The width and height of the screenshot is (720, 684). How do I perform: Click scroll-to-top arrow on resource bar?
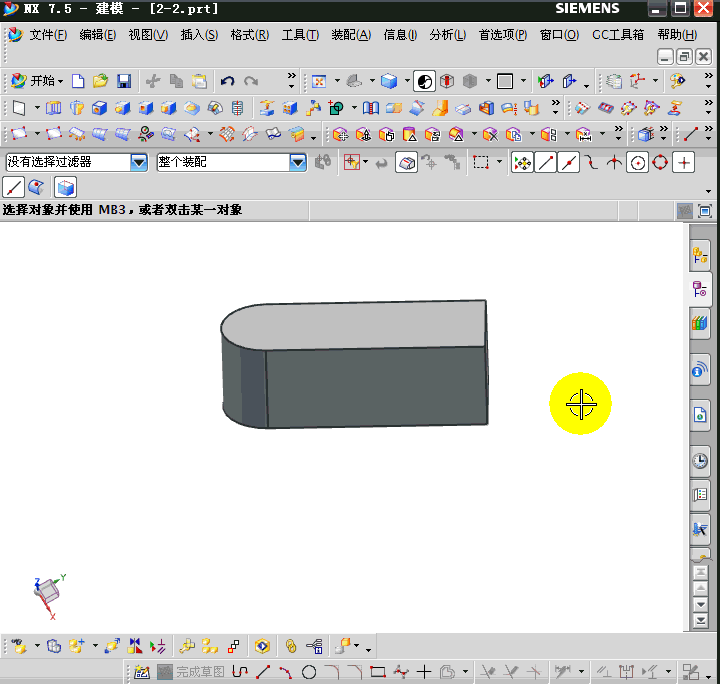coord(701,572)
